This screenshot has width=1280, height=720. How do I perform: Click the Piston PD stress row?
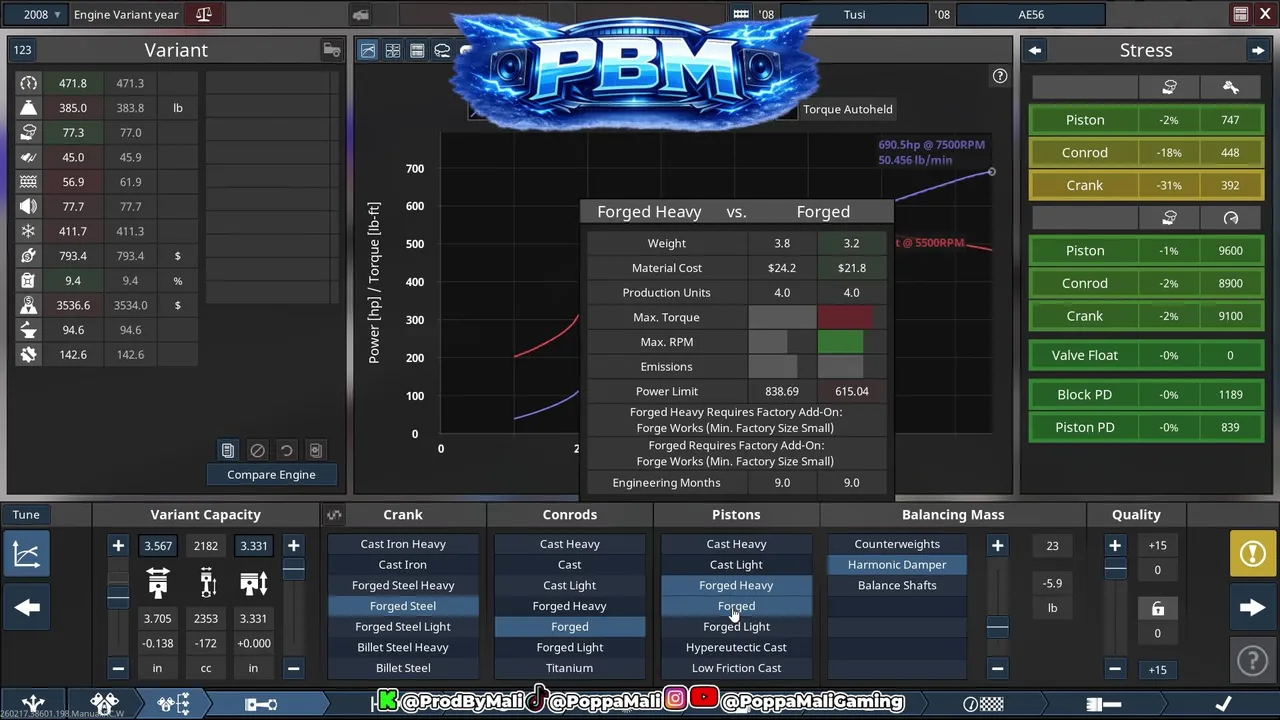[1146, 427]
